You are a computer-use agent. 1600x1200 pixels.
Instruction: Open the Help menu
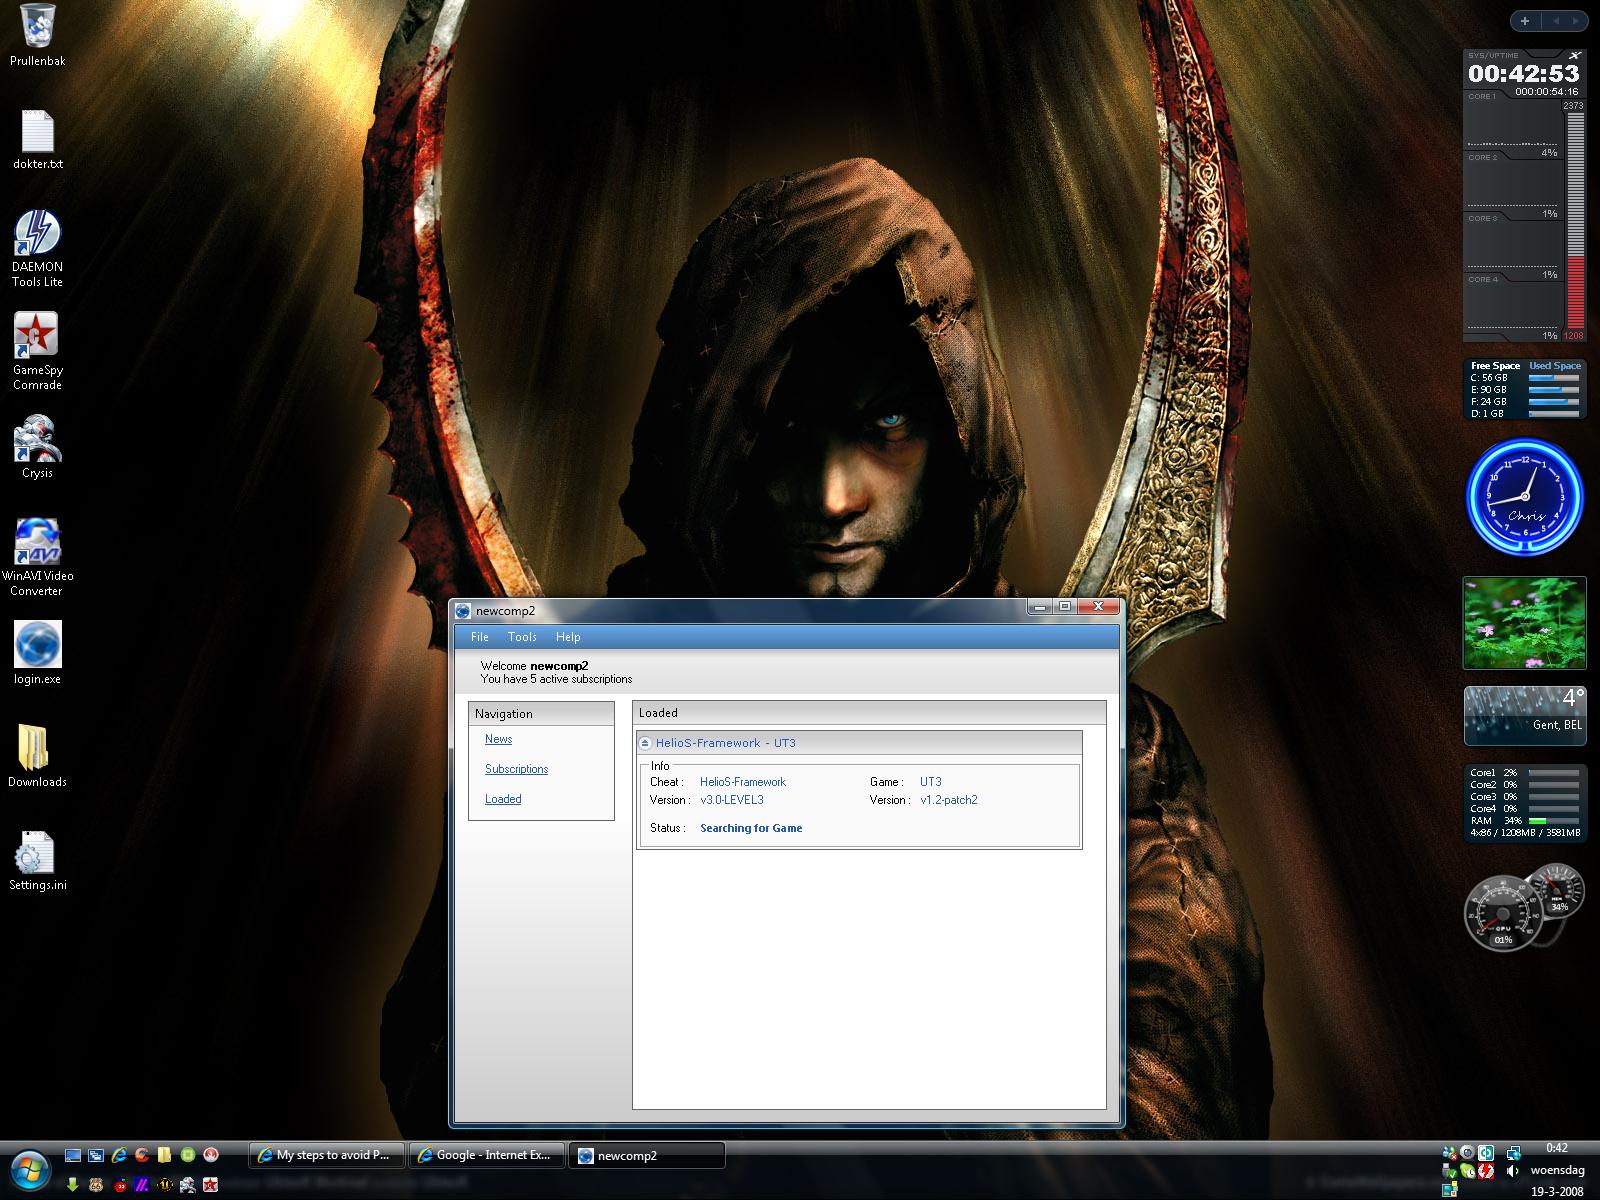pyautogui.click(x=568, y=637)
